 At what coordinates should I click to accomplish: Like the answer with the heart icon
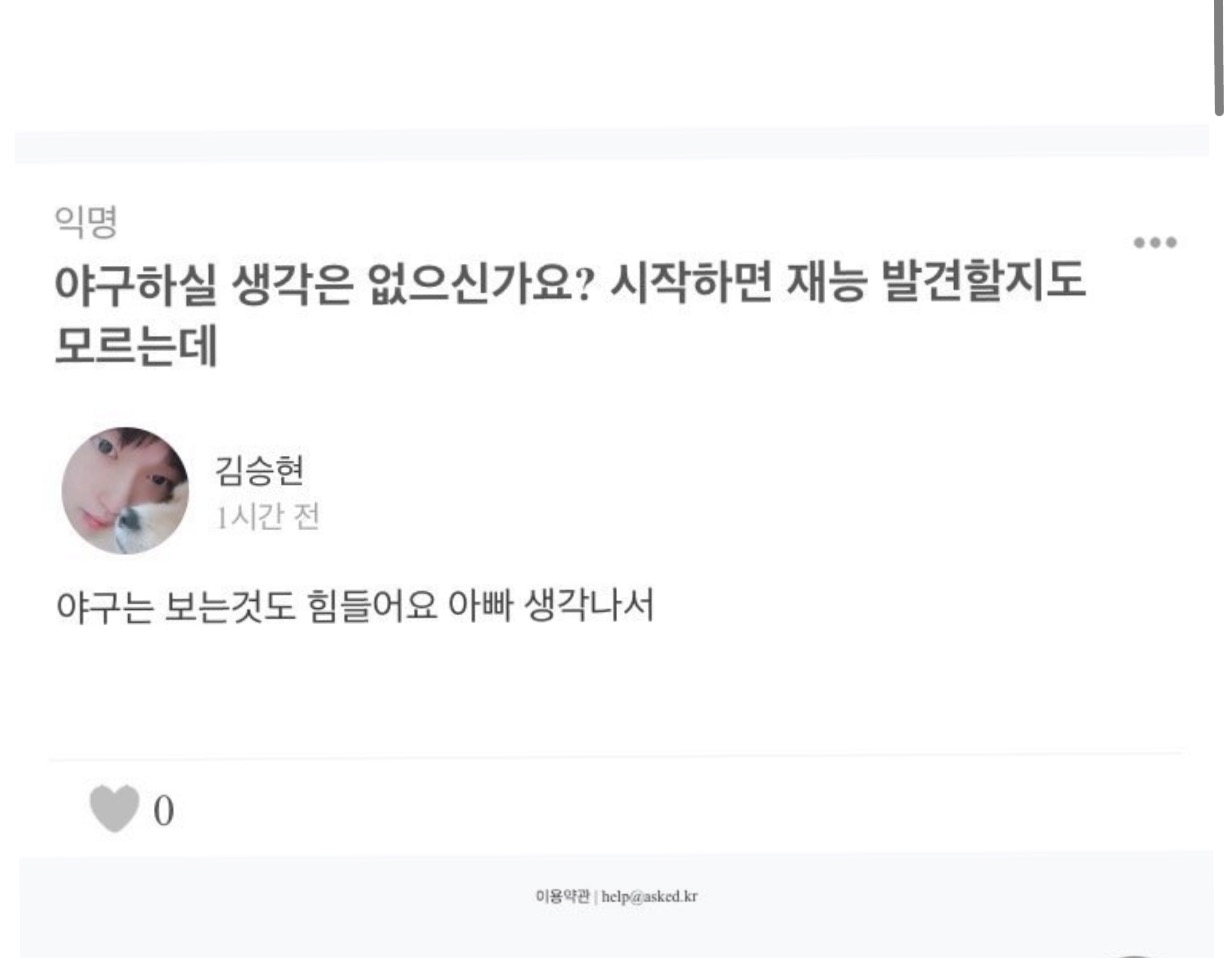(113, 809)
